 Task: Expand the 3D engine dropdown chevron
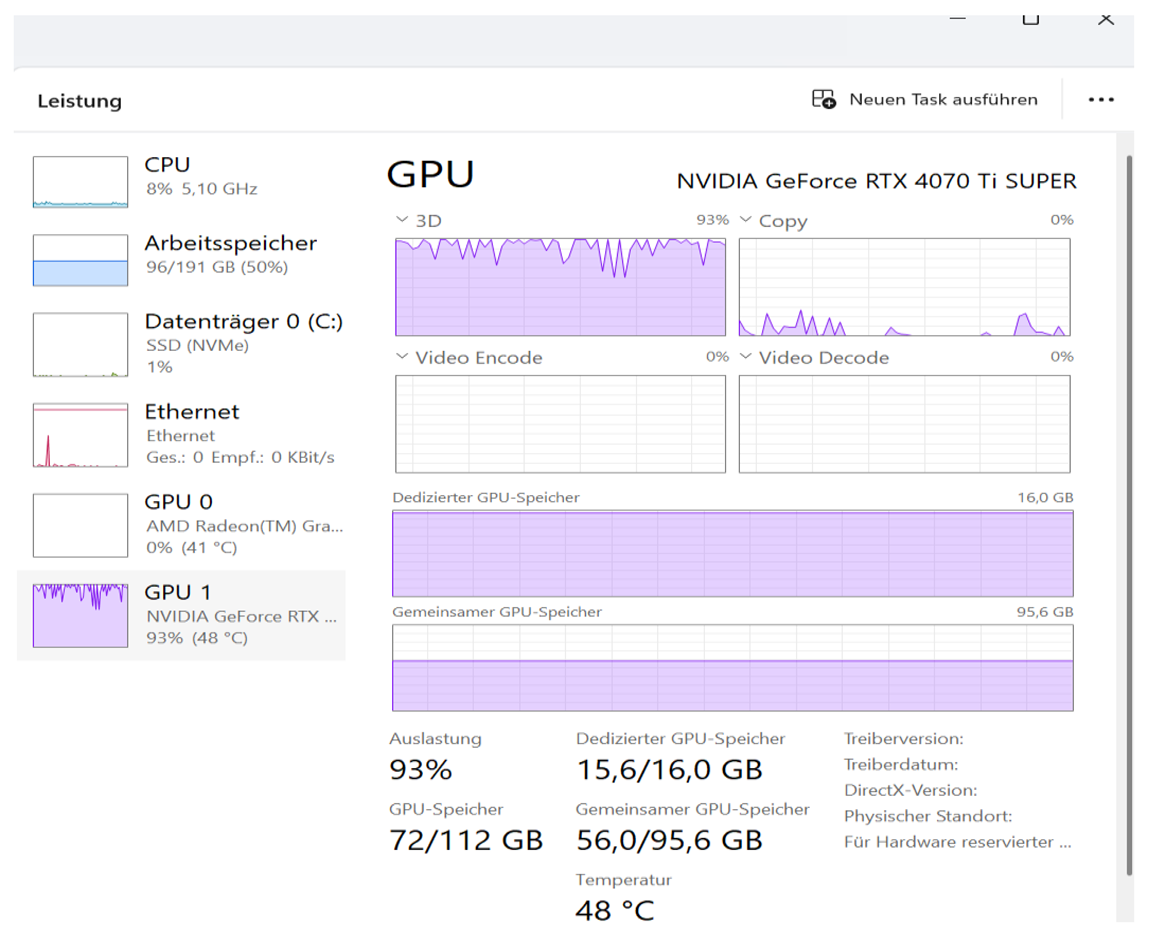point(402,220)
